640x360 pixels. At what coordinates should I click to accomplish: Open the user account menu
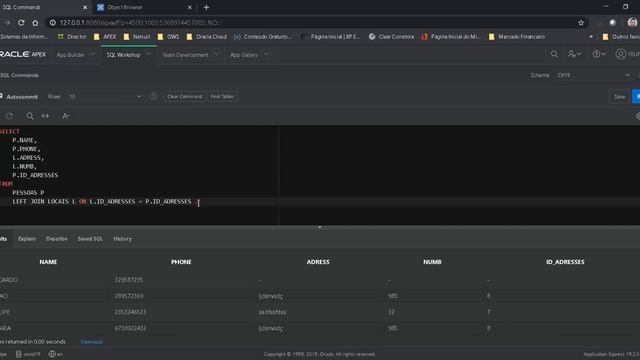[627, 54]
